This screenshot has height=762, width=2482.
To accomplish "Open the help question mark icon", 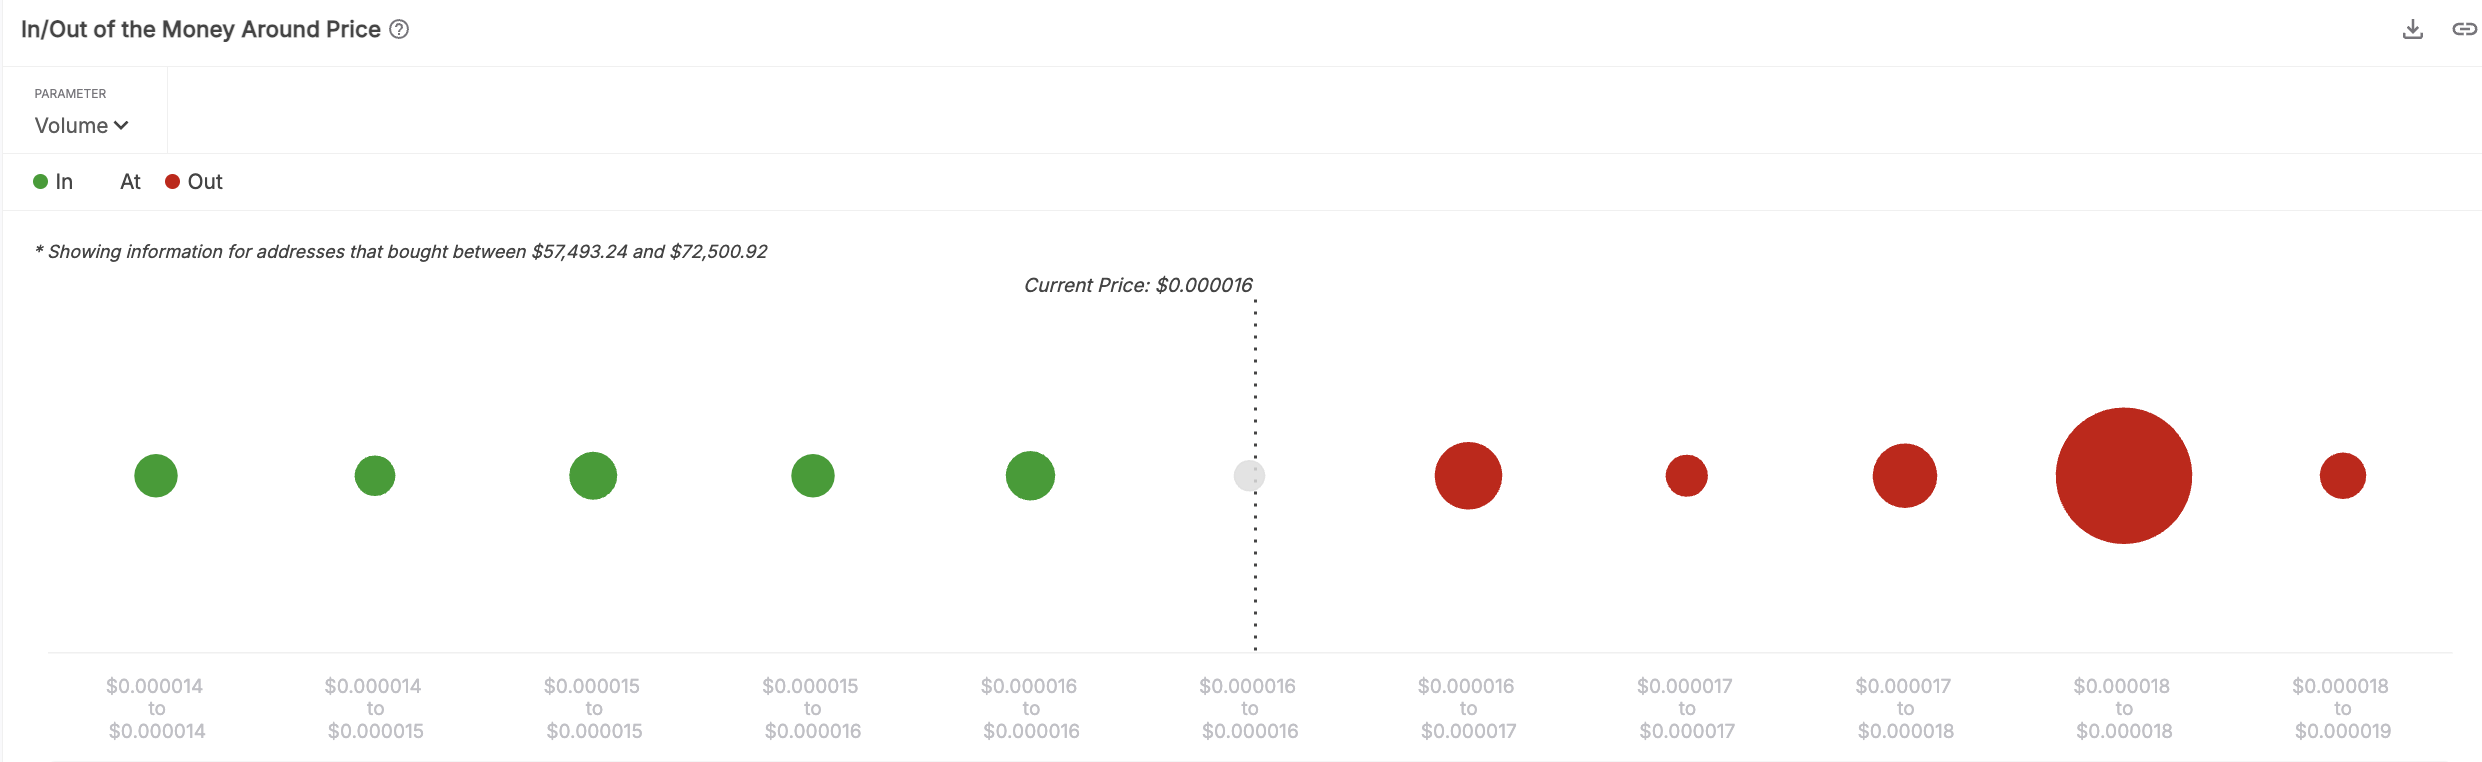I will (x=399, y=29).
